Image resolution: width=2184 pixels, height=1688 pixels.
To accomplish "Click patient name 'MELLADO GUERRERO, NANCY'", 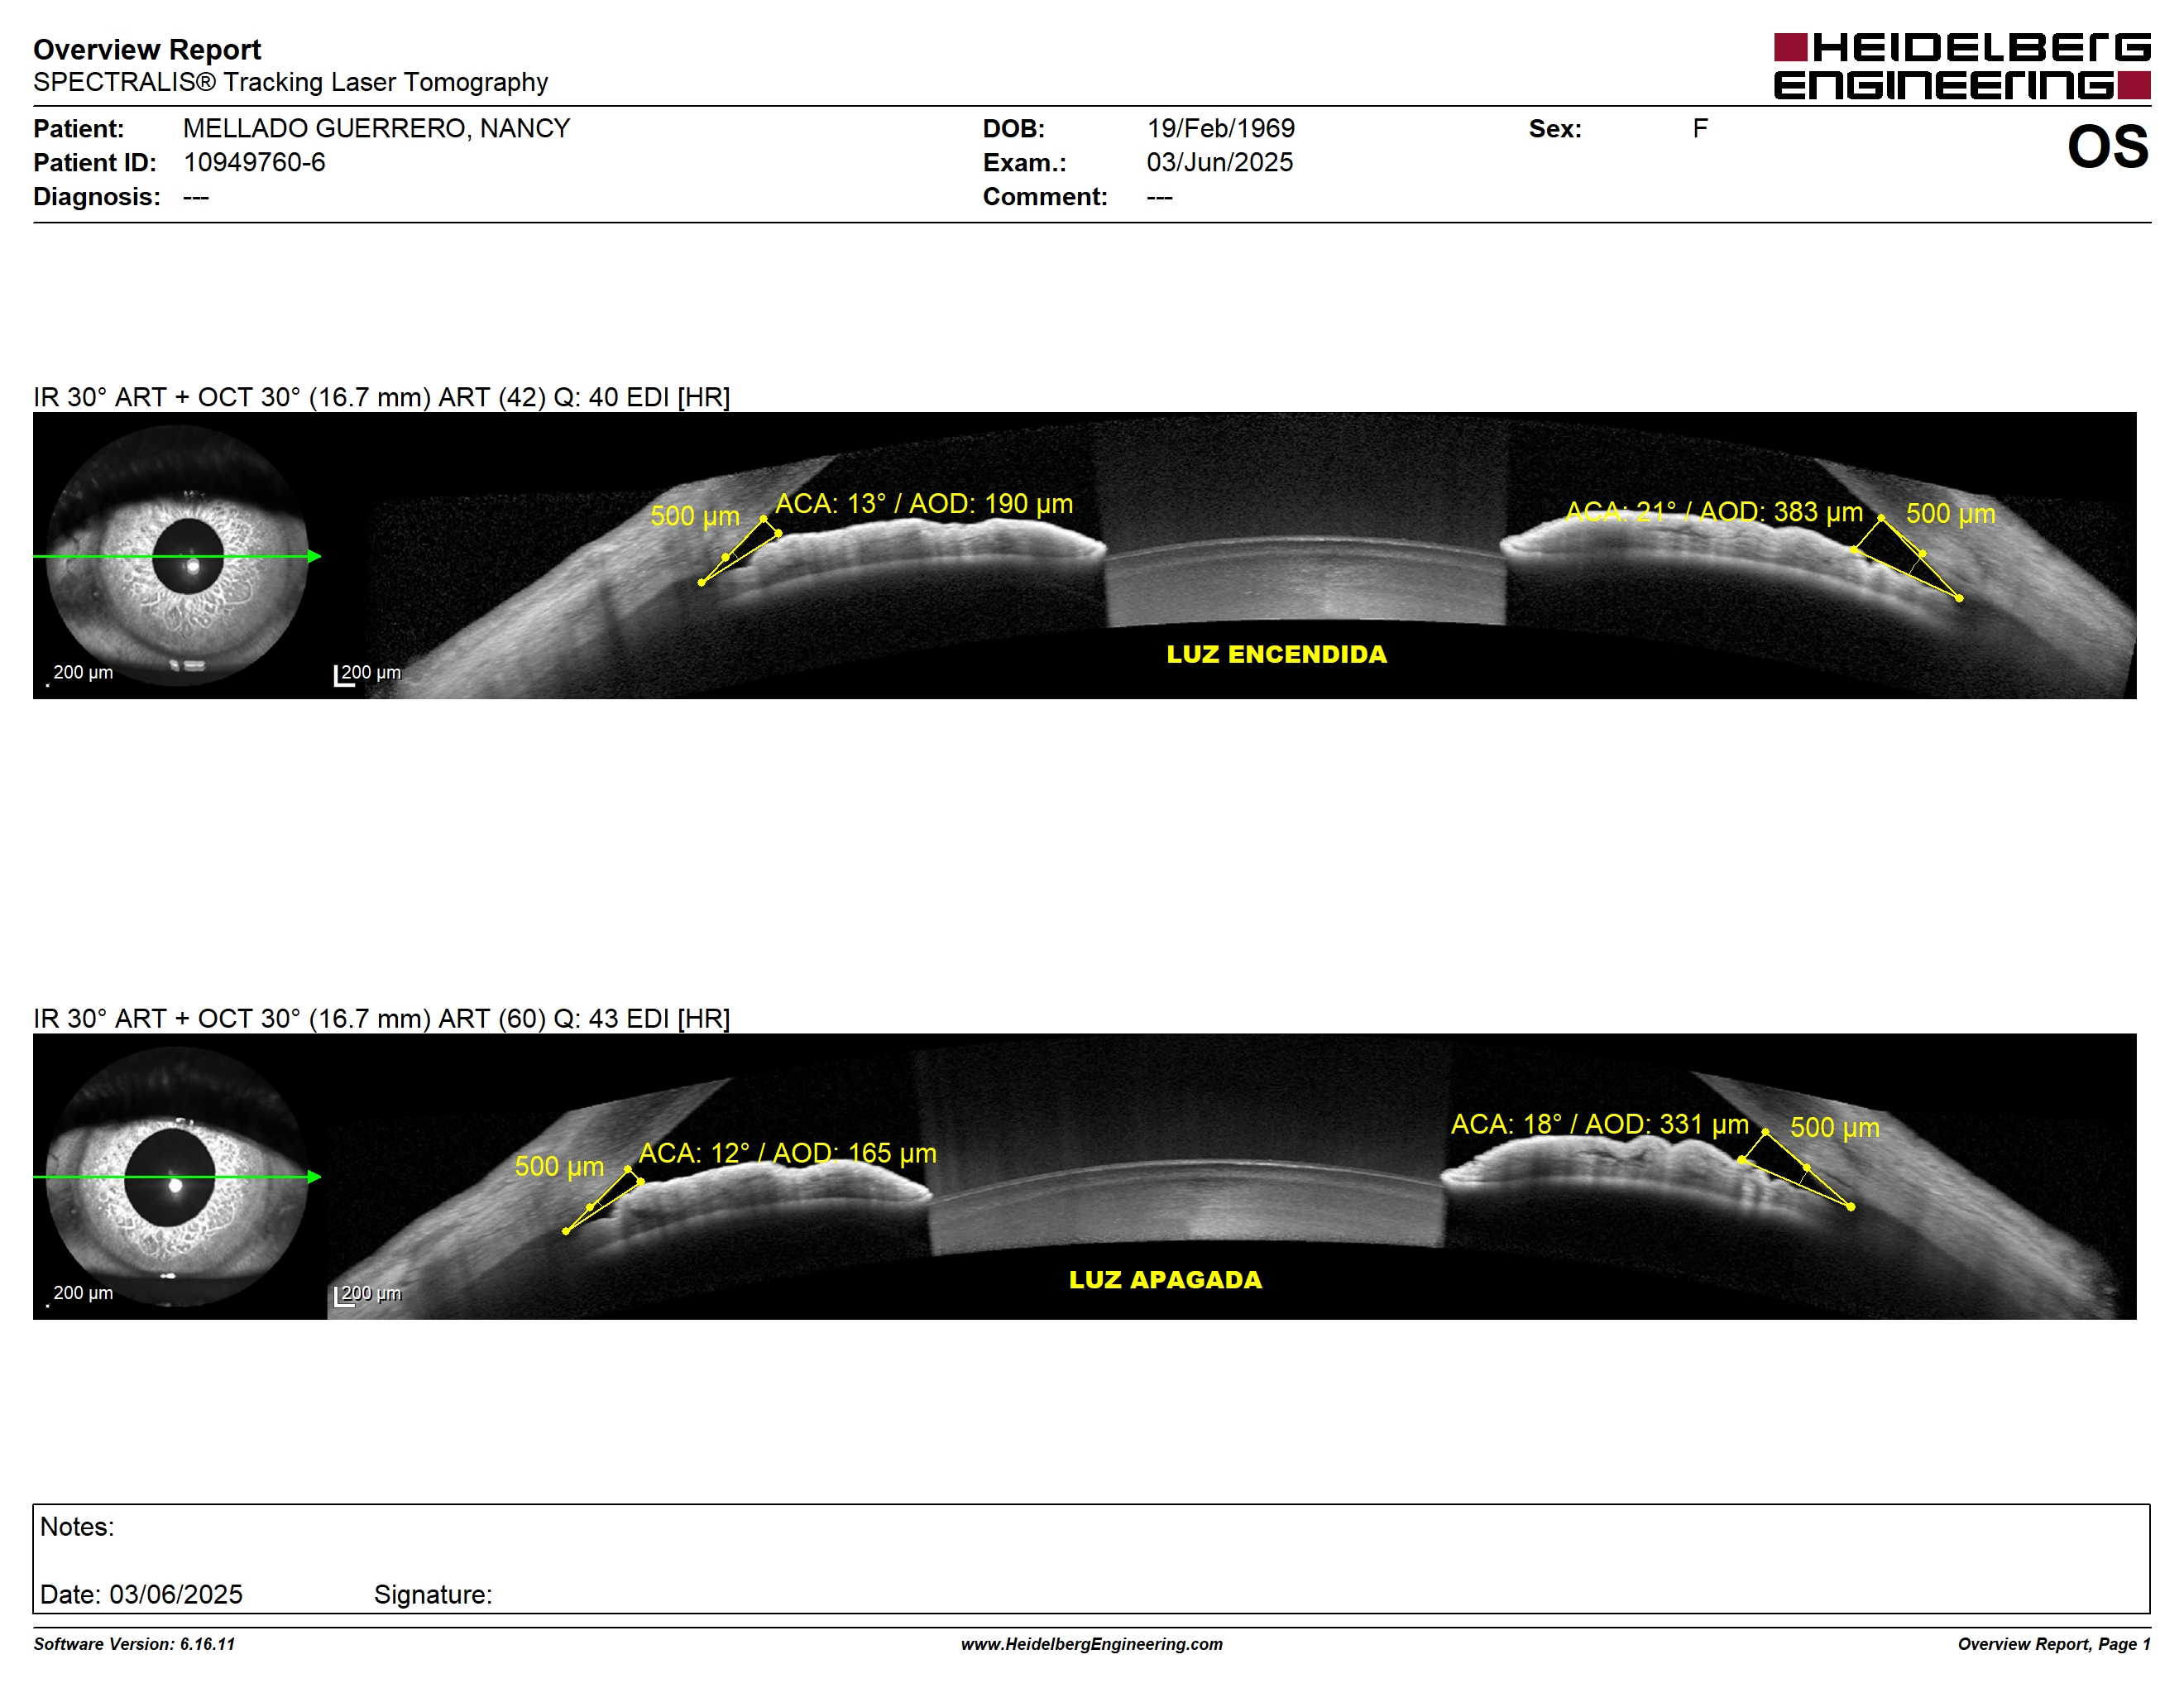I will coord(376,128).
